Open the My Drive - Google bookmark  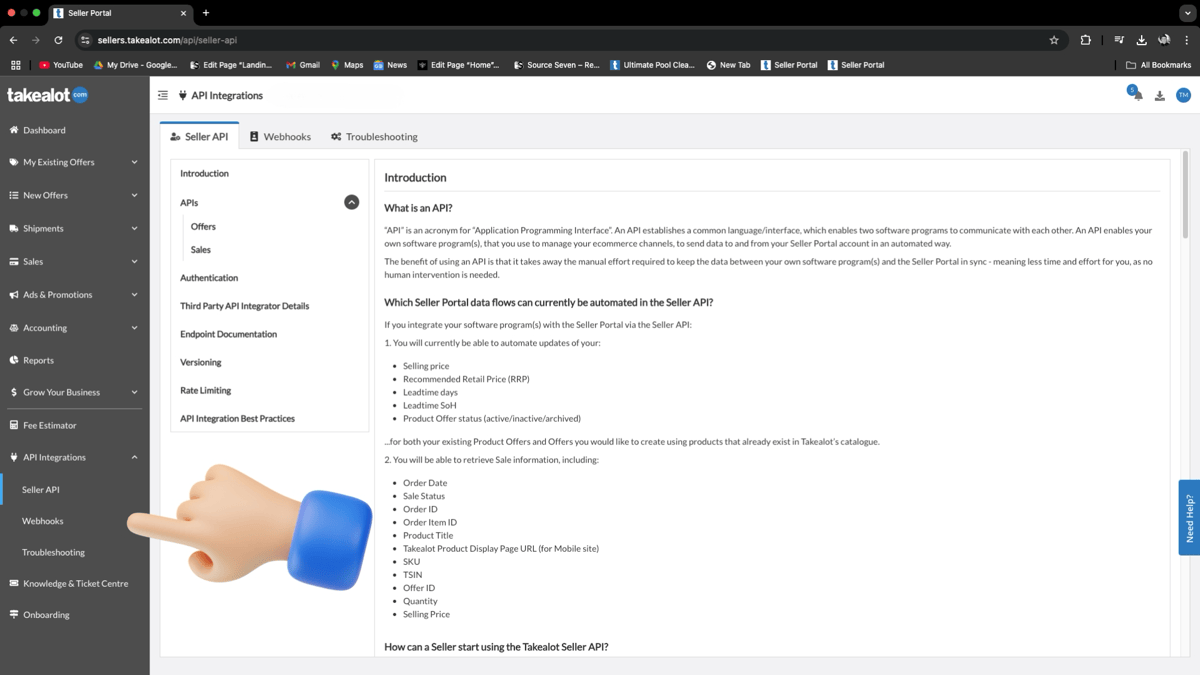[135, 65]
